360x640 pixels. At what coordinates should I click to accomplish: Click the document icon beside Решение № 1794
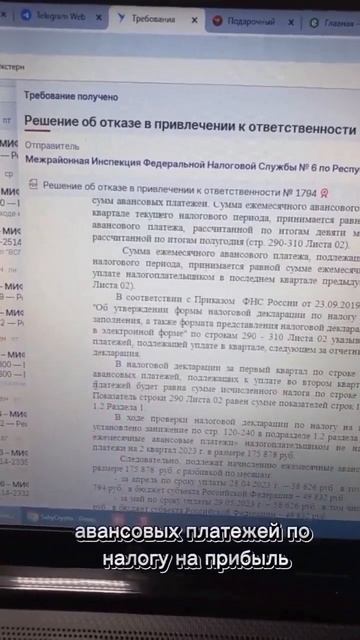pos(33,185)
